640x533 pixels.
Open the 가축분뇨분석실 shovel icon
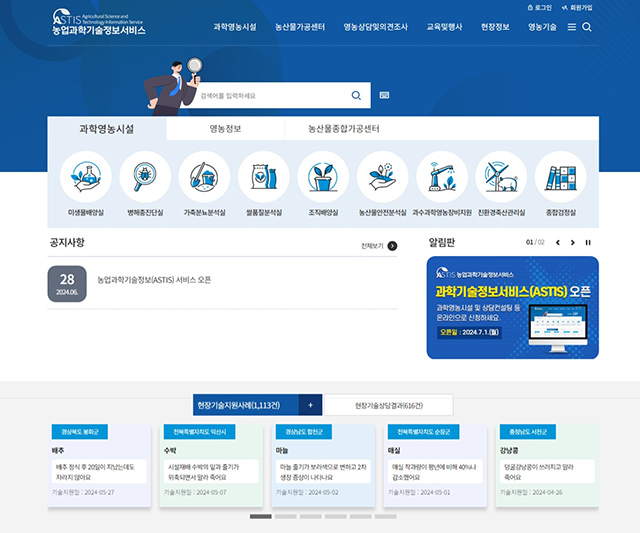204,177
